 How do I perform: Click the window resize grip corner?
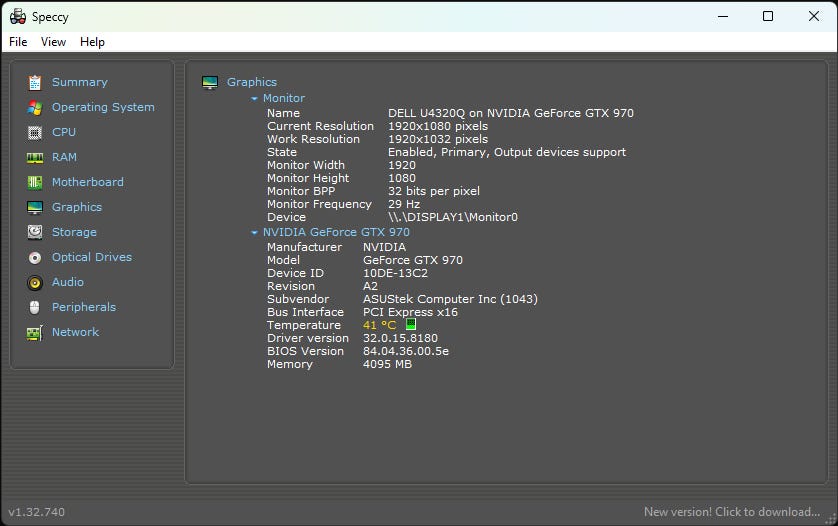(x=831, y=519)
